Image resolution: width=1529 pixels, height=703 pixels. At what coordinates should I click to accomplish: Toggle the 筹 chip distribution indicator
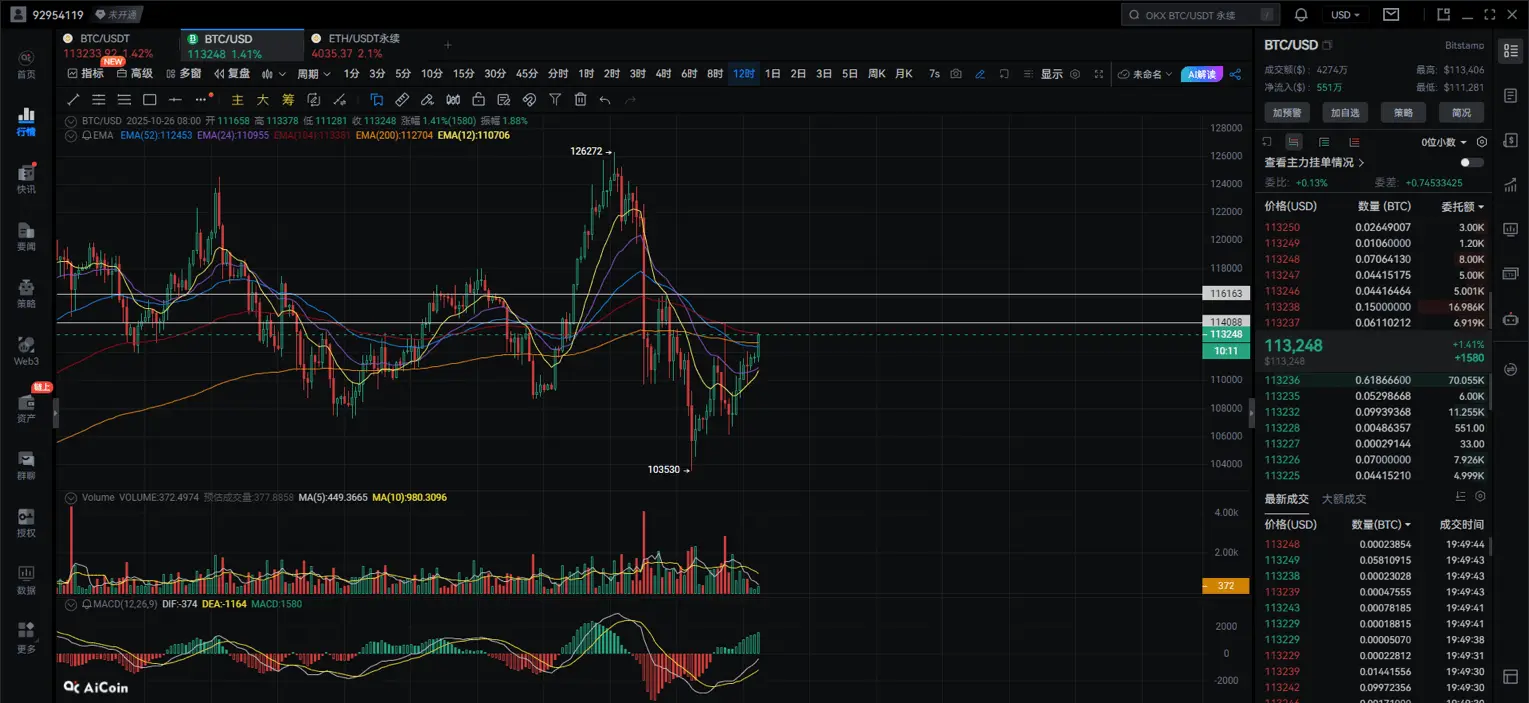(x=288, y=99)
